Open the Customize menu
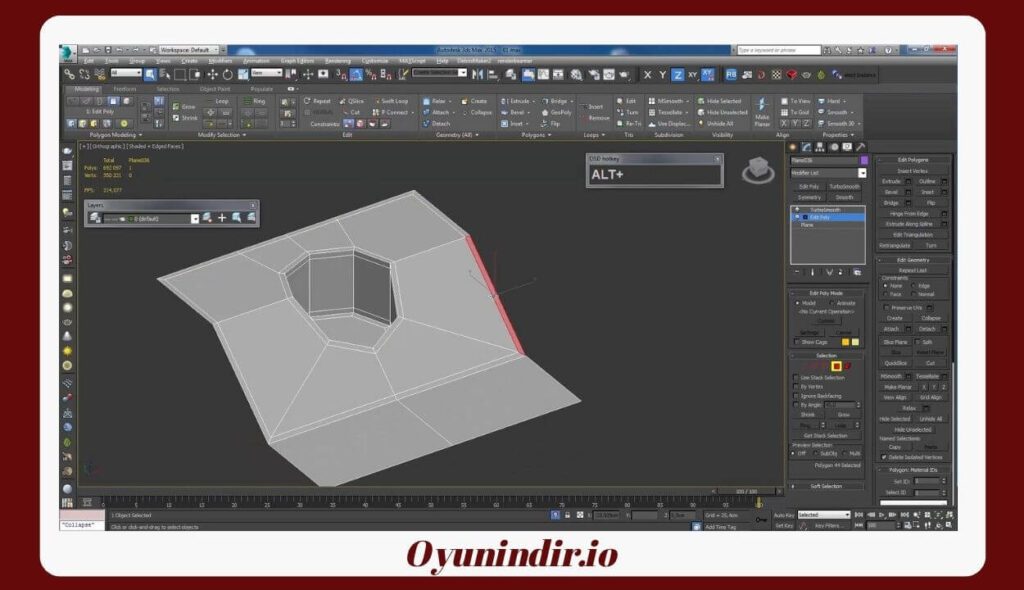The height and width of the screenshot is (590, 1024). tap(375, 61)
